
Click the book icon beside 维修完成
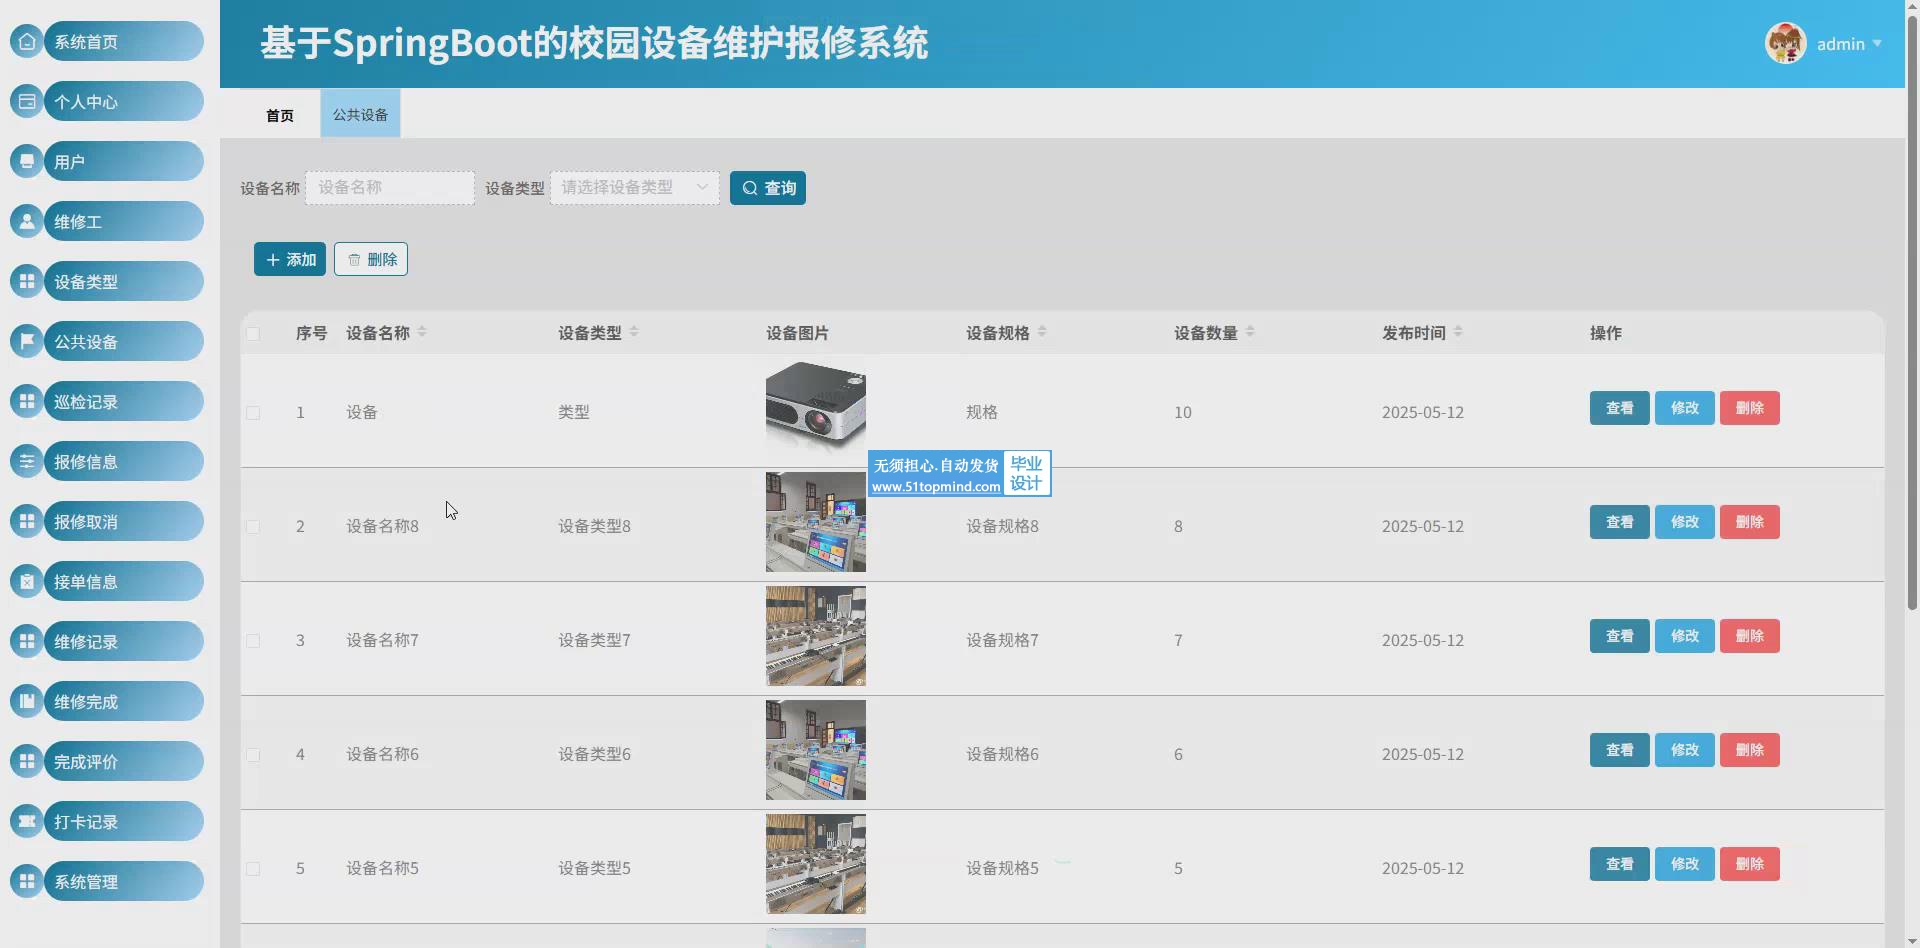(x=27, y=701)
